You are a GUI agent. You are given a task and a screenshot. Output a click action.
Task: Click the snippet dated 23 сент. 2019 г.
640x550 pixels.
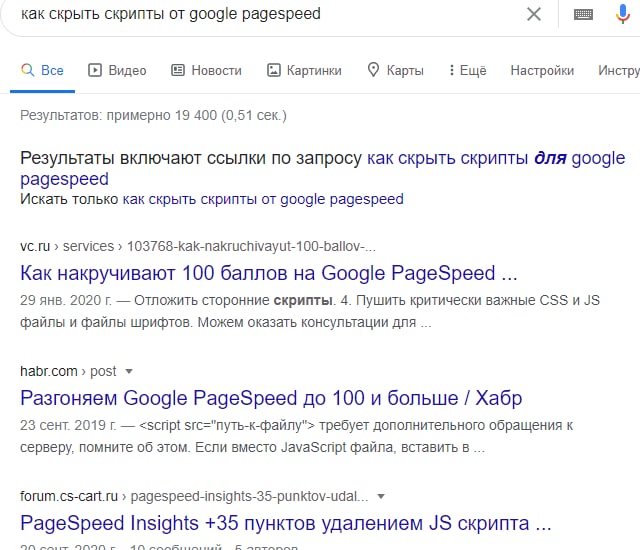point(297,436)
